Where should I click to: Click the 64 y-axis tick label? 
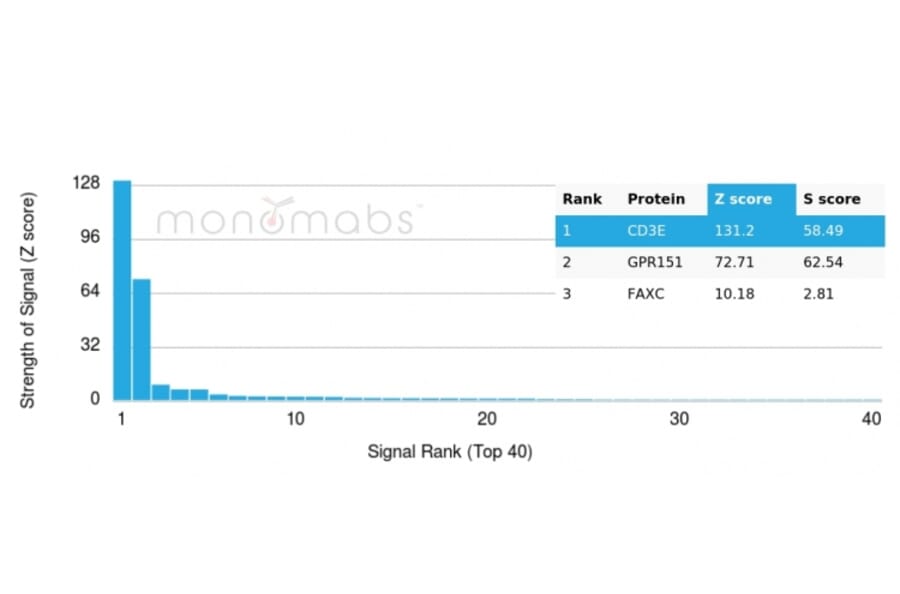coord(89,291)
